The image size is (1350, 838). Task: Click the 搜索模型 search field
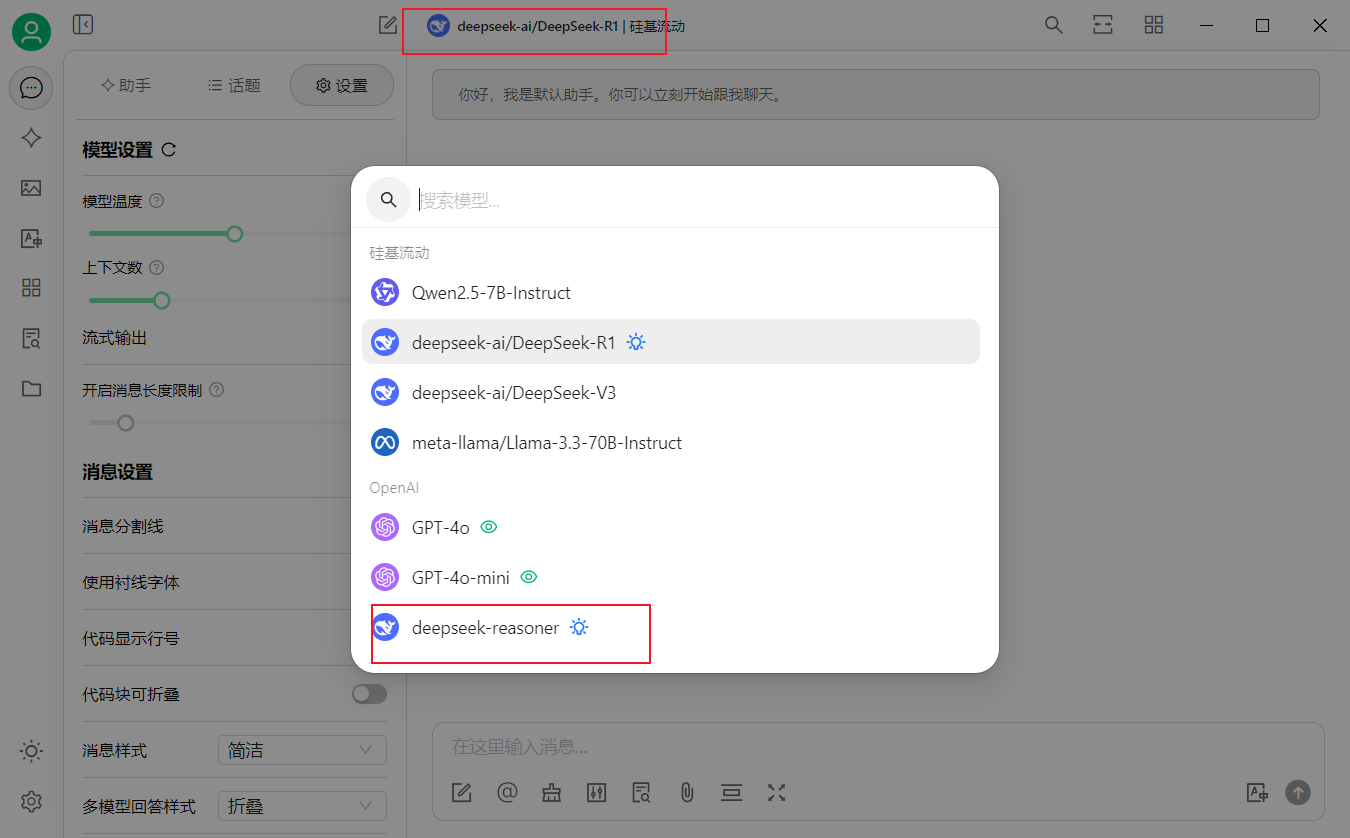(x=700, y=200)
